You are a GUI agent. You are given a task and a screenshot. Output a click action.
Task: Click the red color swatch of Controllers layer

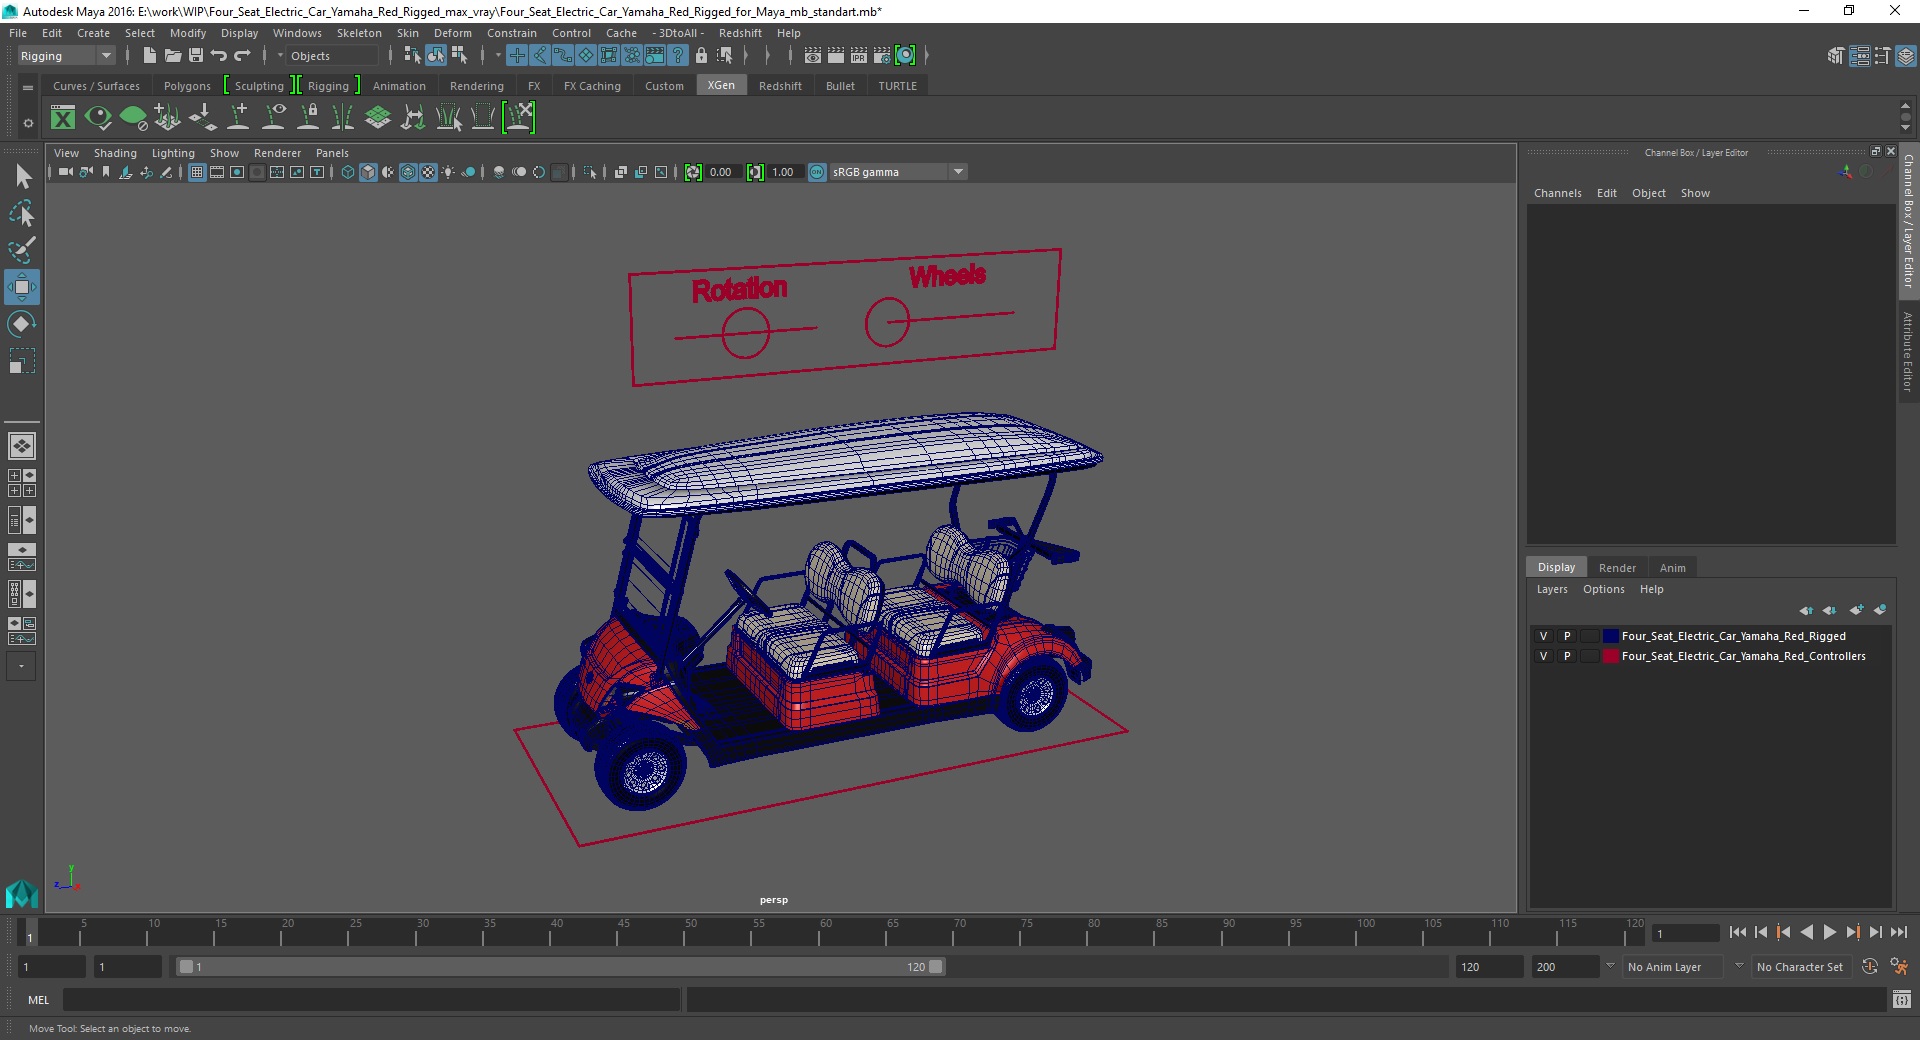click(x=1610, y=656)
